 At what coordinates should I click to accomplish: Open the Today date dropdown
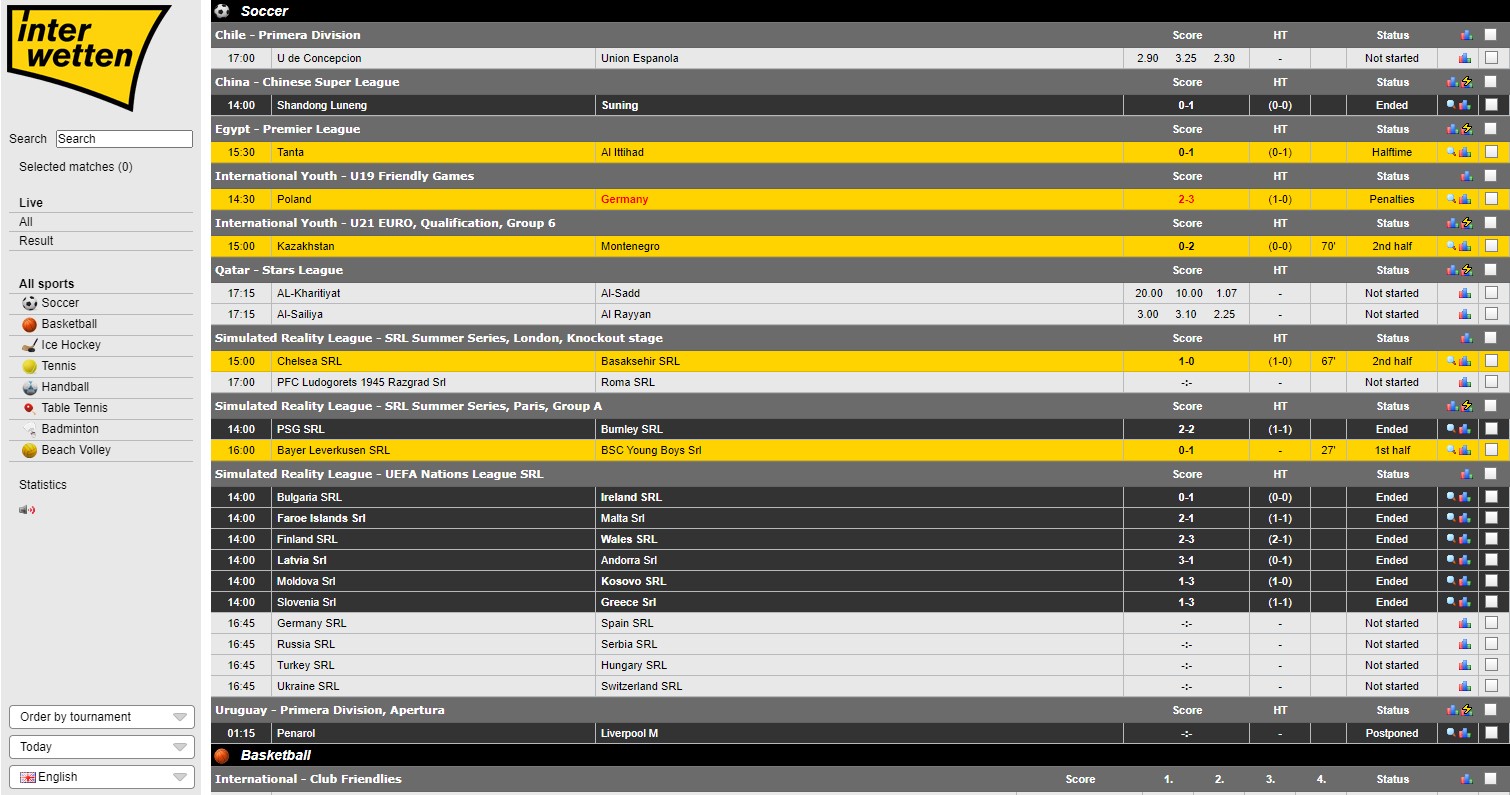click(102, 747)
